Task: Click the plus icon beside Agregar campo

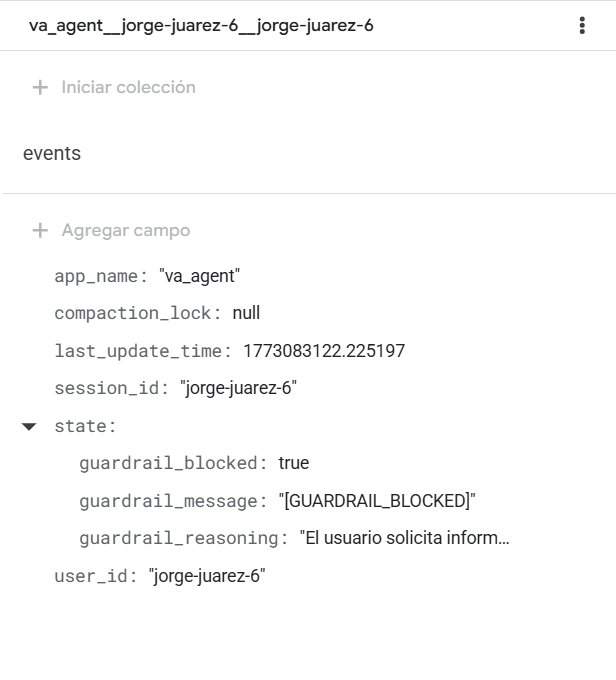Action: coord(40,230)
